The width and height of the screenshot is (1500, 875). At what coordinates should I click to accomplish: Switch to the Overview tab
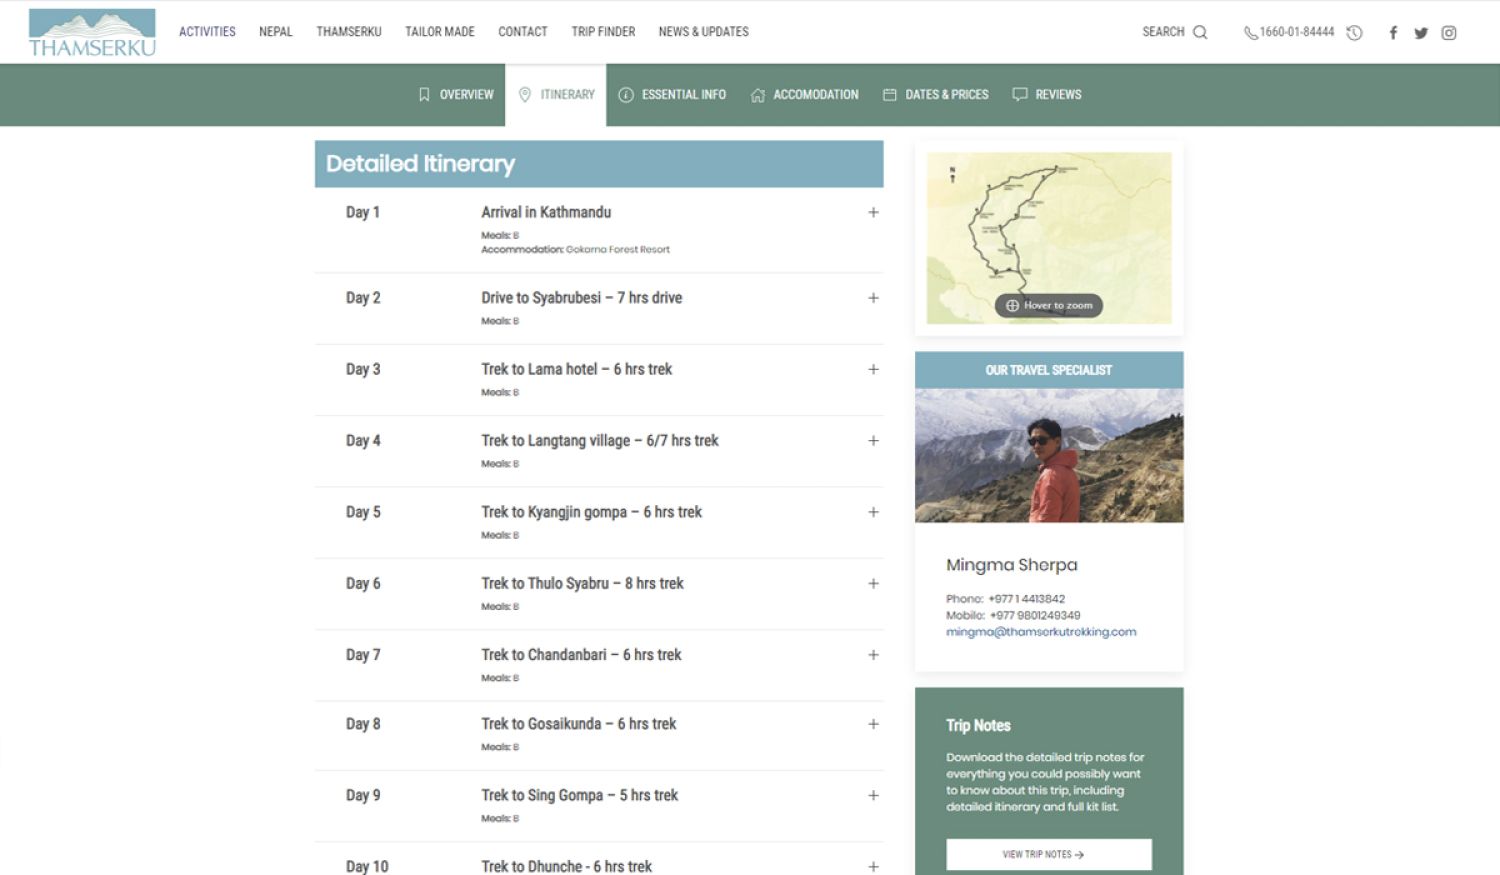456,95
